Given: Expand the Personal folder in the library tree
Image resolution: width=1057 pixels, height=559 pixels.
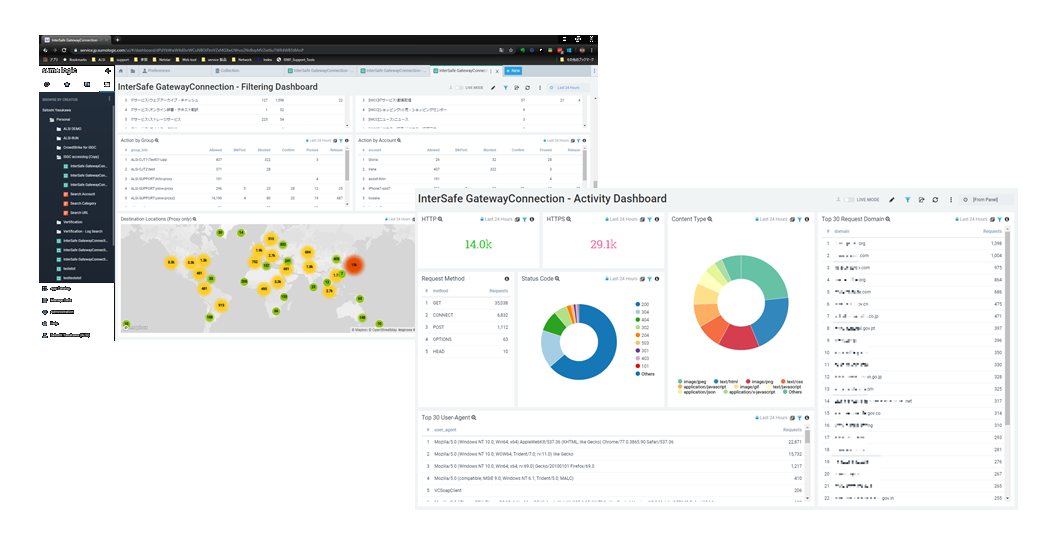Looking at the screenshot, I should (60, 119).
